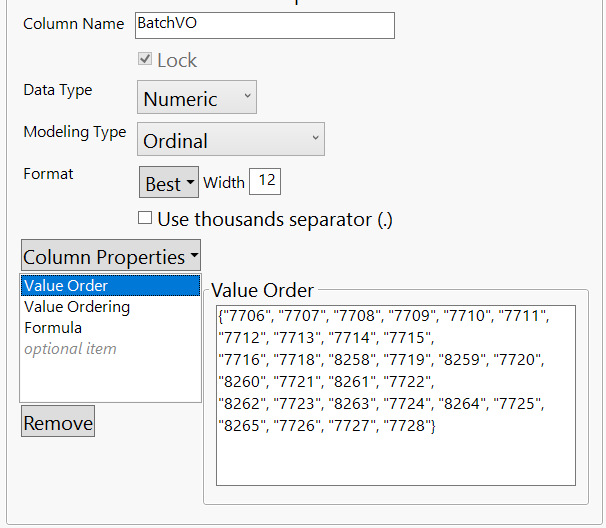Click the Width field showing 12
Viewport: 606px width, 528px height.
tap(266, 181)
